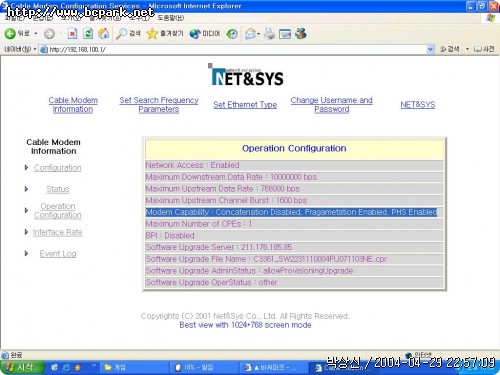Open the Configuration sidebar link

pos(57,168)
